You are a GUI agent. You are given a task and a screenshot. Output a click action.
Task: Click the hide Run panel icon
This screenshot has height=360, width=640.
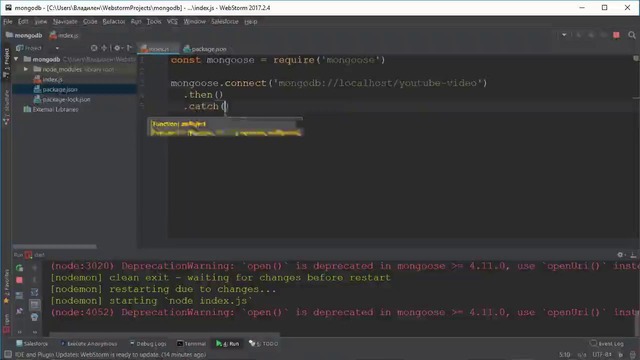pos(633,255)
